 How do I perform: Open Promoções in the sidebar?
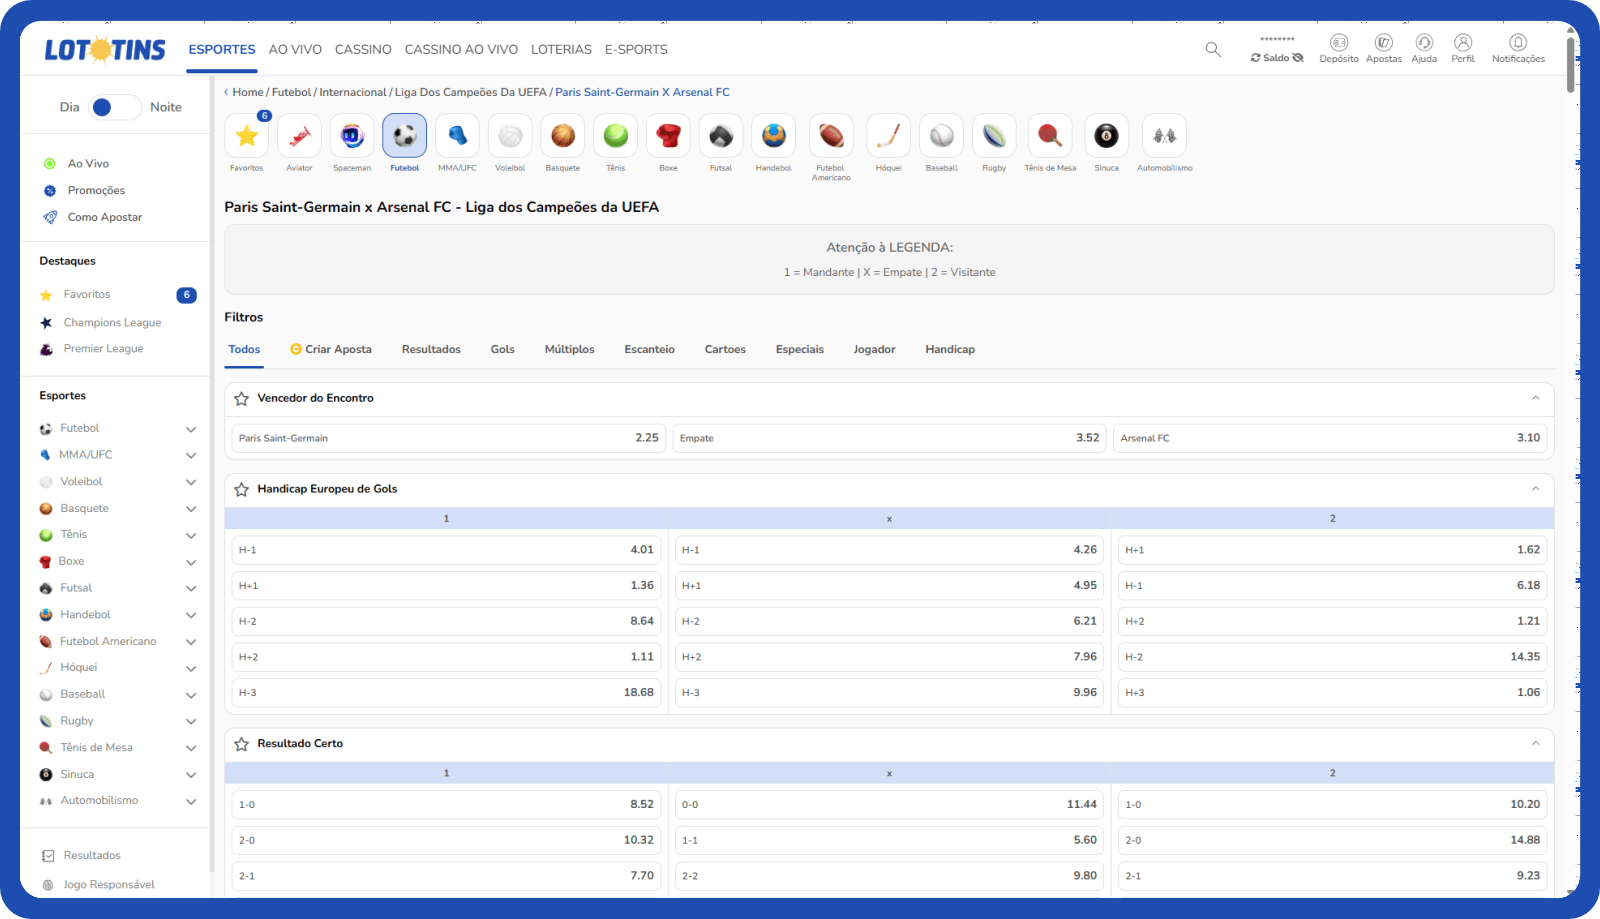[x=96, y=190]
